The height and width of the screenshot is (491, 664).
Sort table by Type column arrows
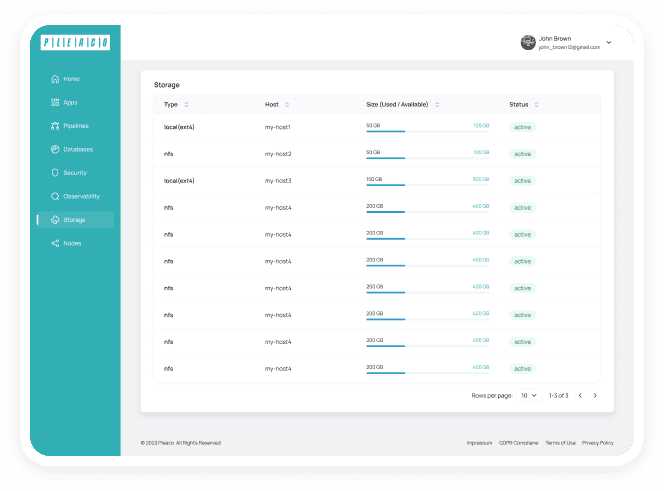click(x=186, y=105)
